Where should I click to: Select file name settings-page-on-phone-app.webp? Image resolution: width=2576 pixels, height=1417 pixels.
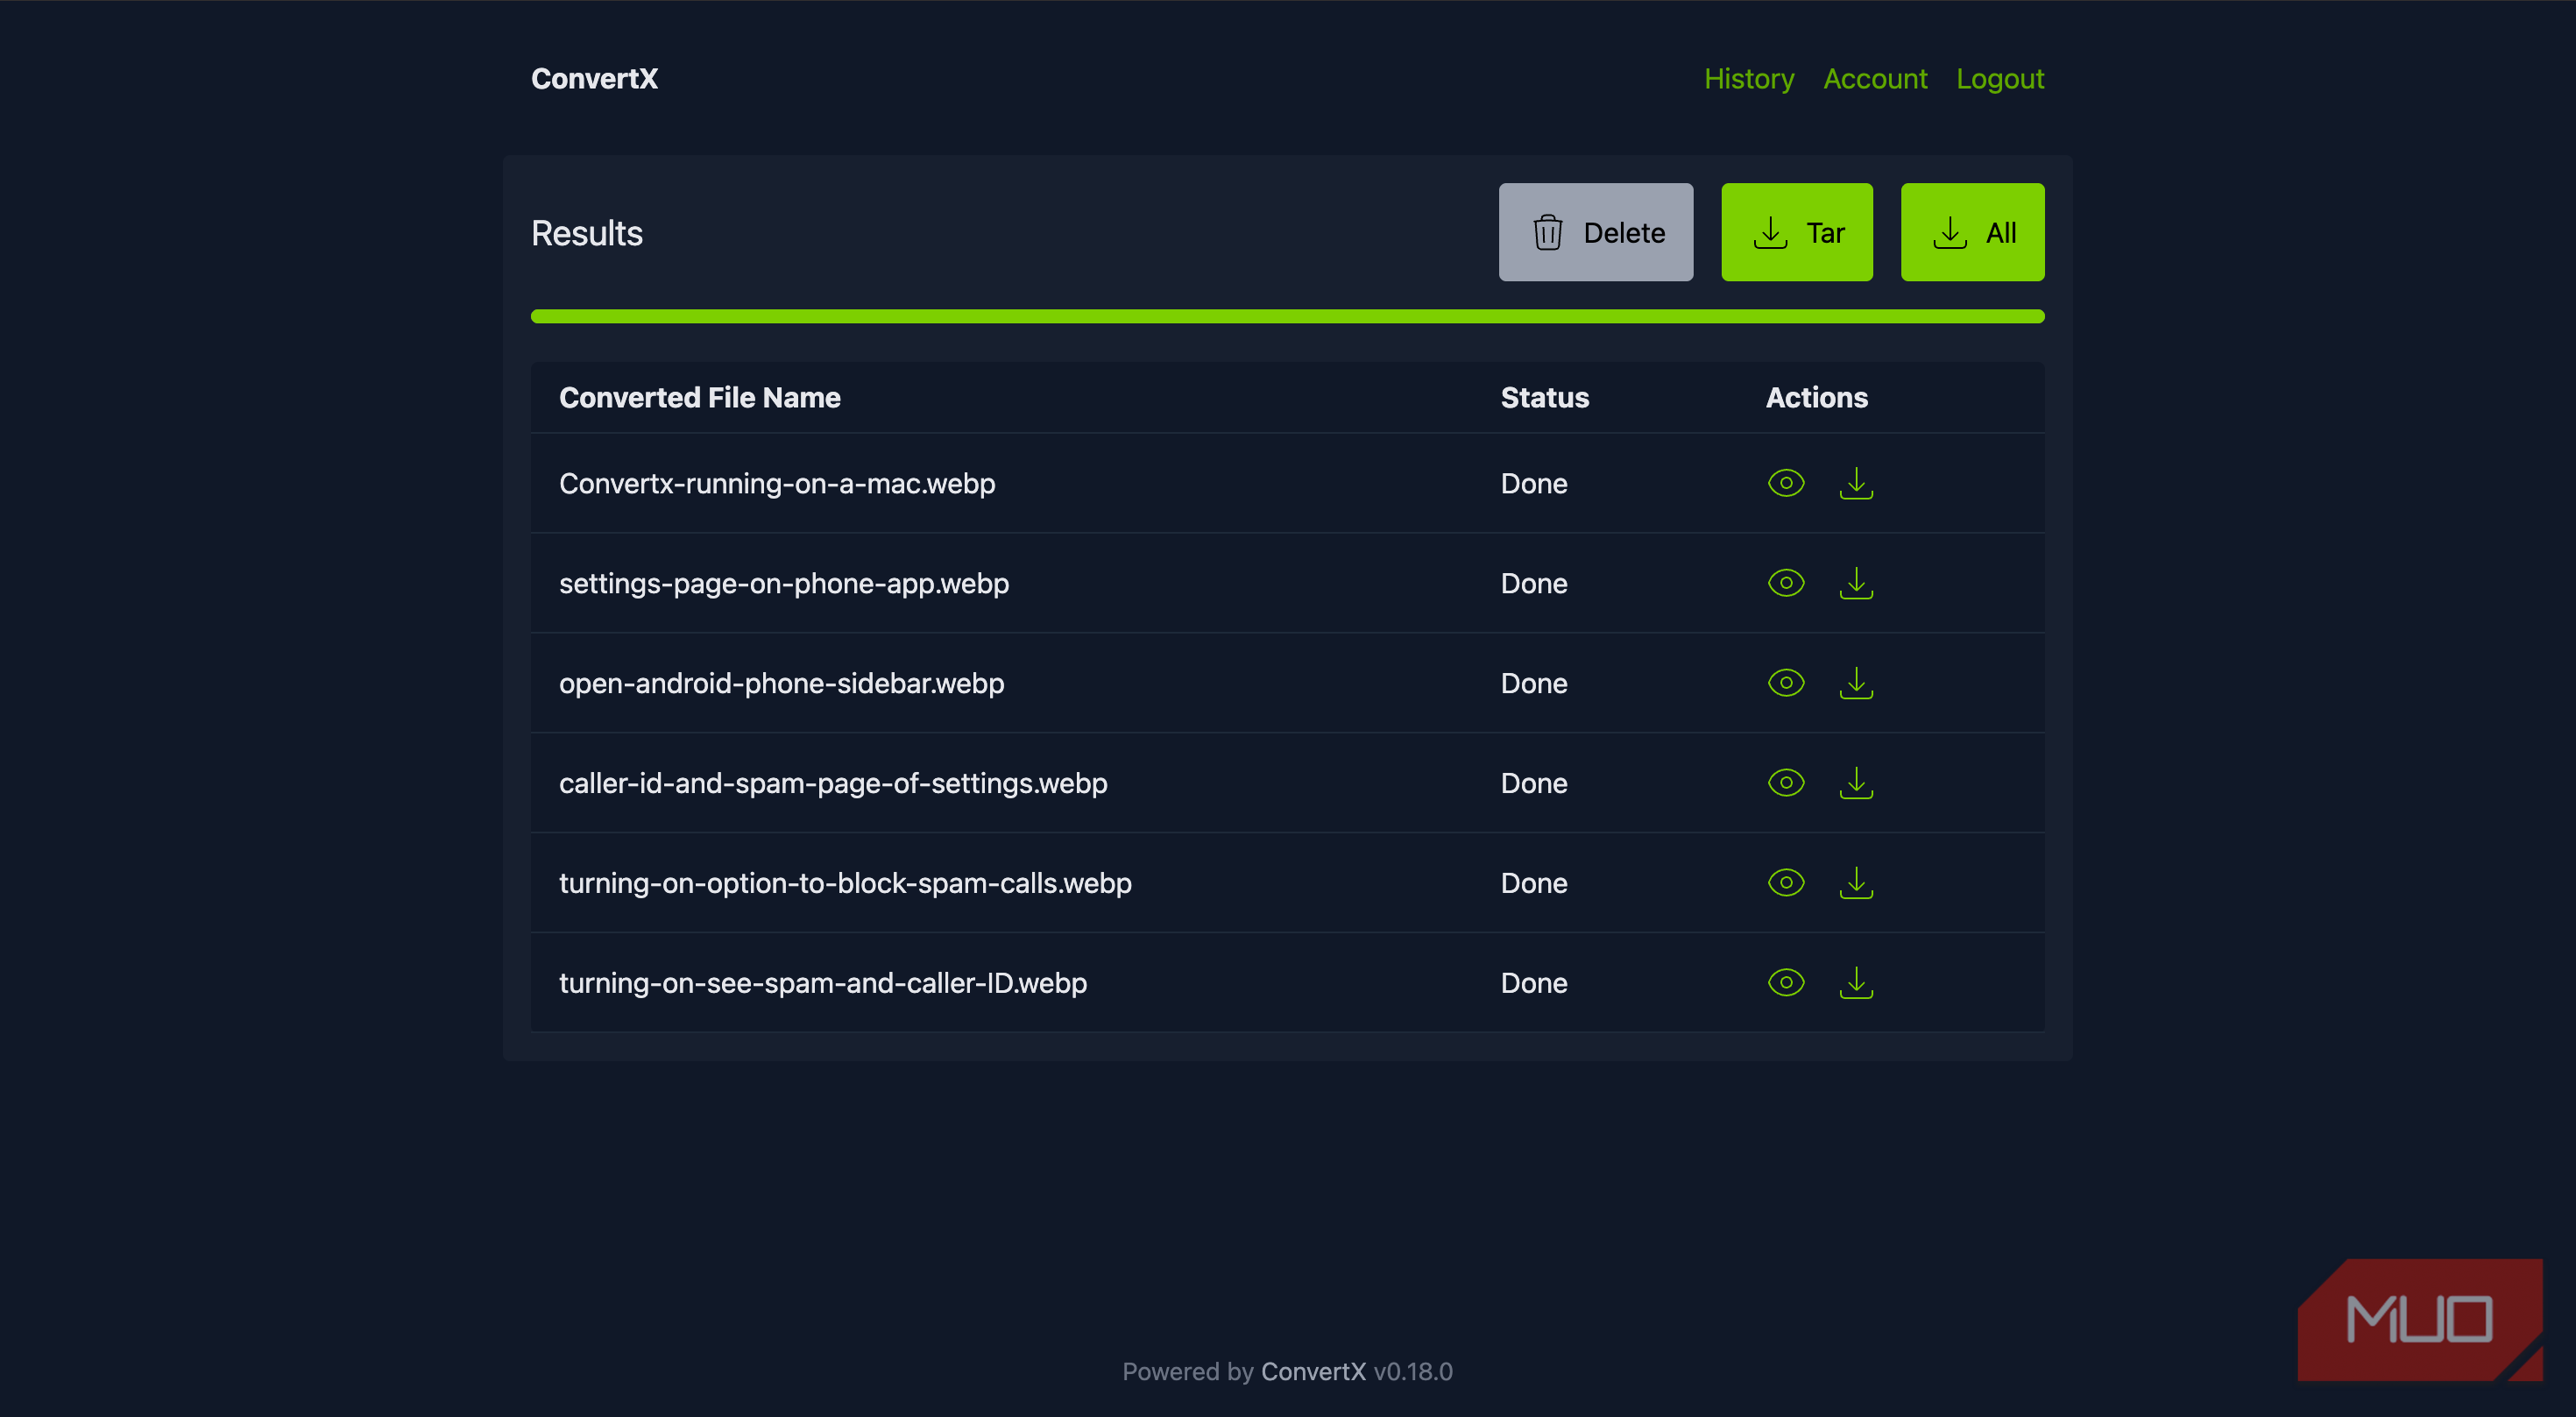[x=784, y=583]
